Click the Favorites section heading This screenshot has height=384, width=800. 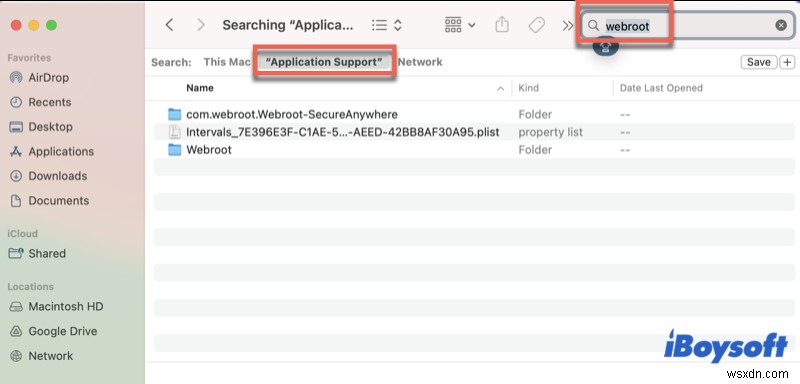coord(29,58)
